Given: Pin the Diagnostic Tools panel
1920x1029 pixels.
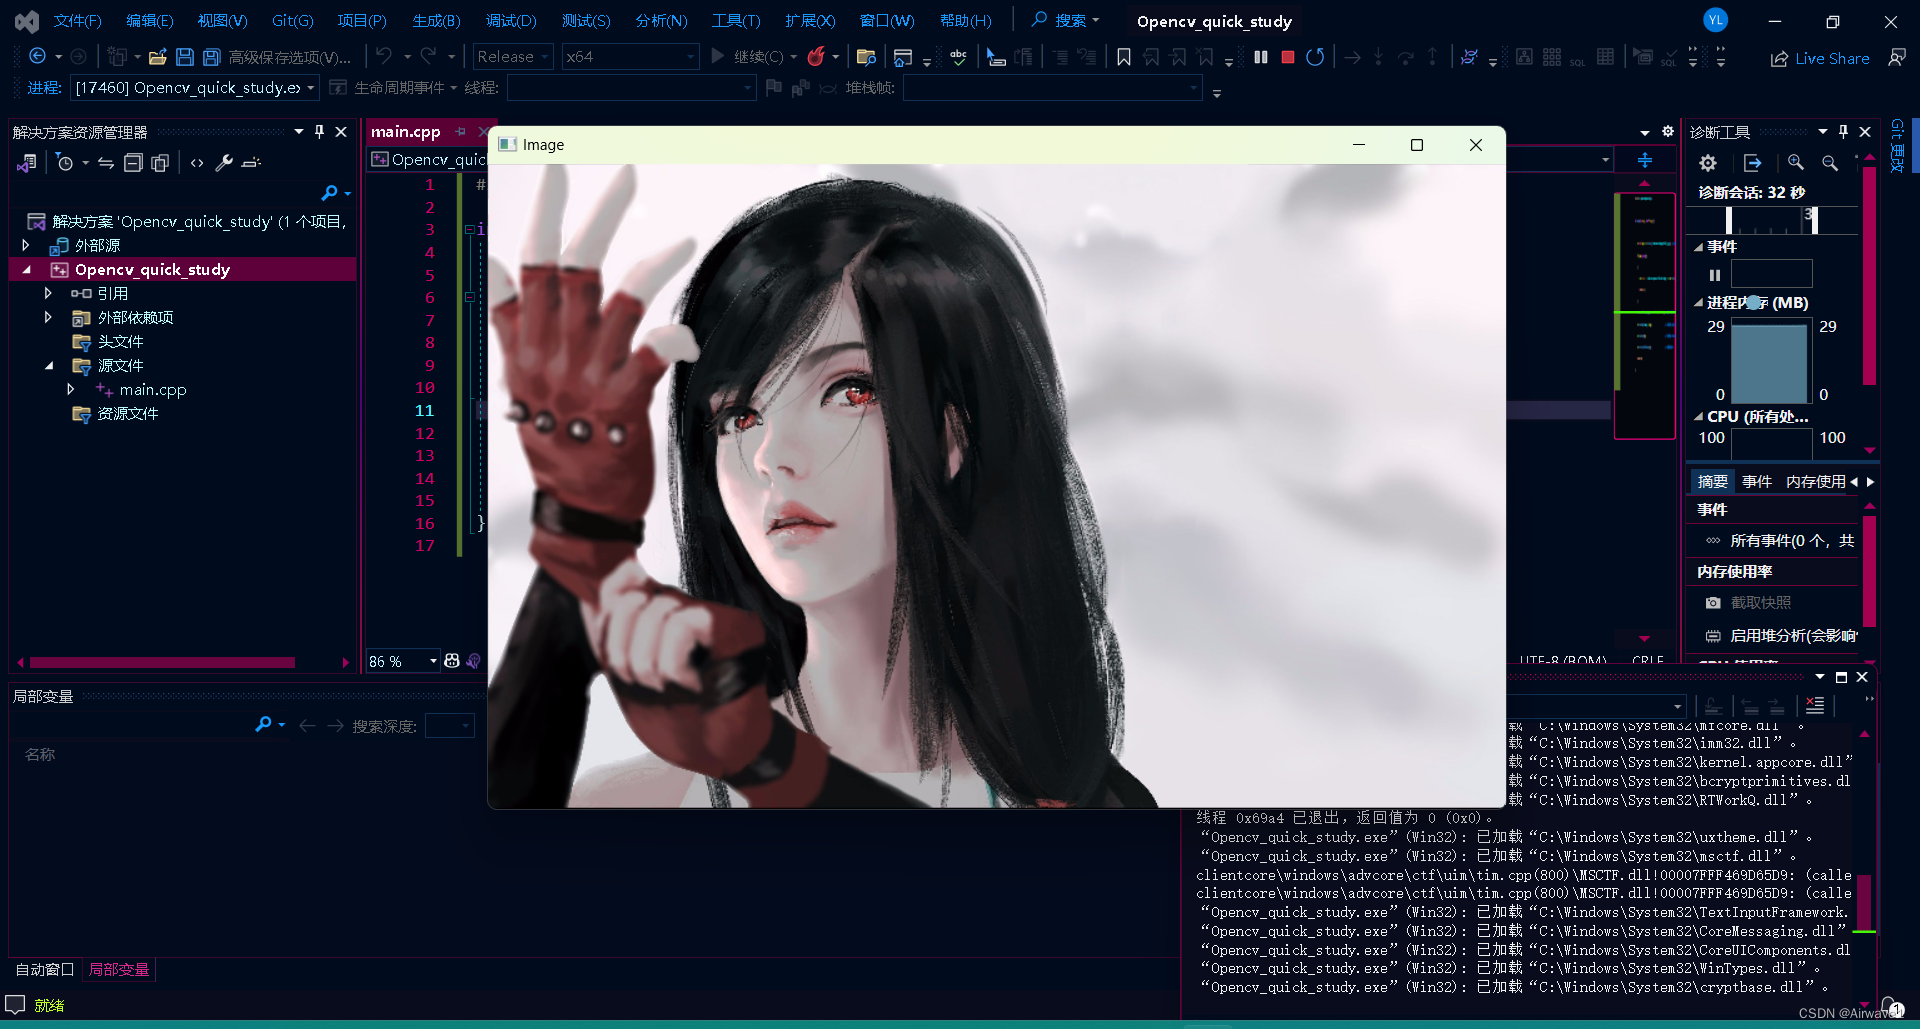Looking at the screenshot, I should [1843, 132].
